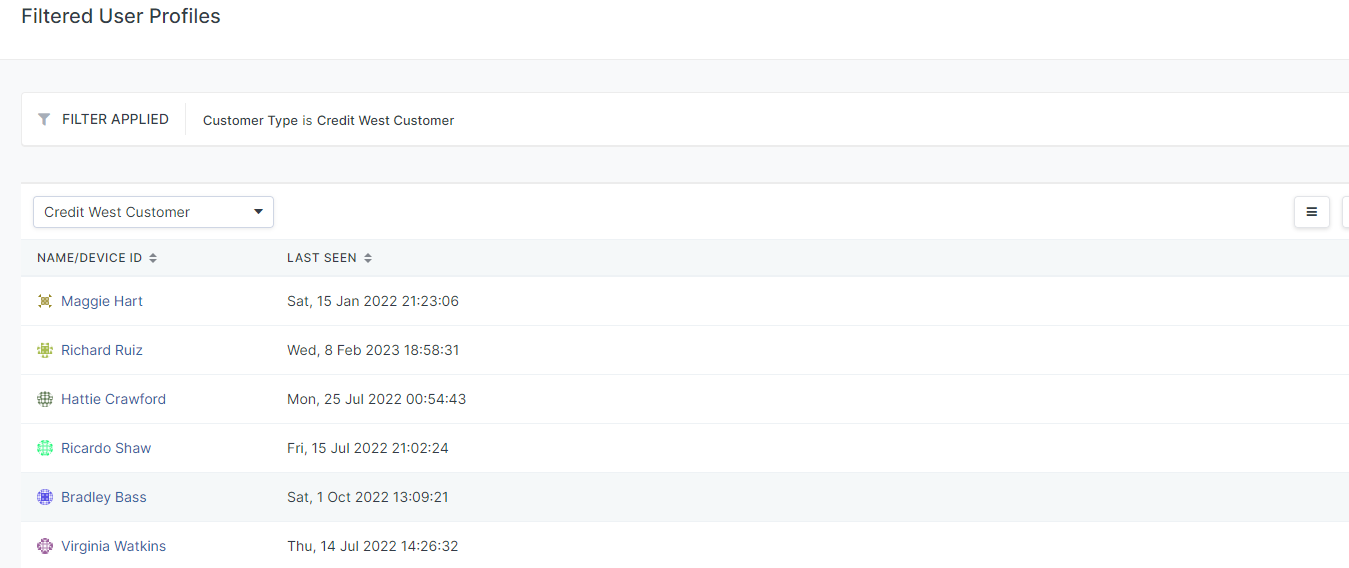The image size is (1349, 568).
Task: Click Hattie Crawford's avatar icon
Action: (45, 399)
